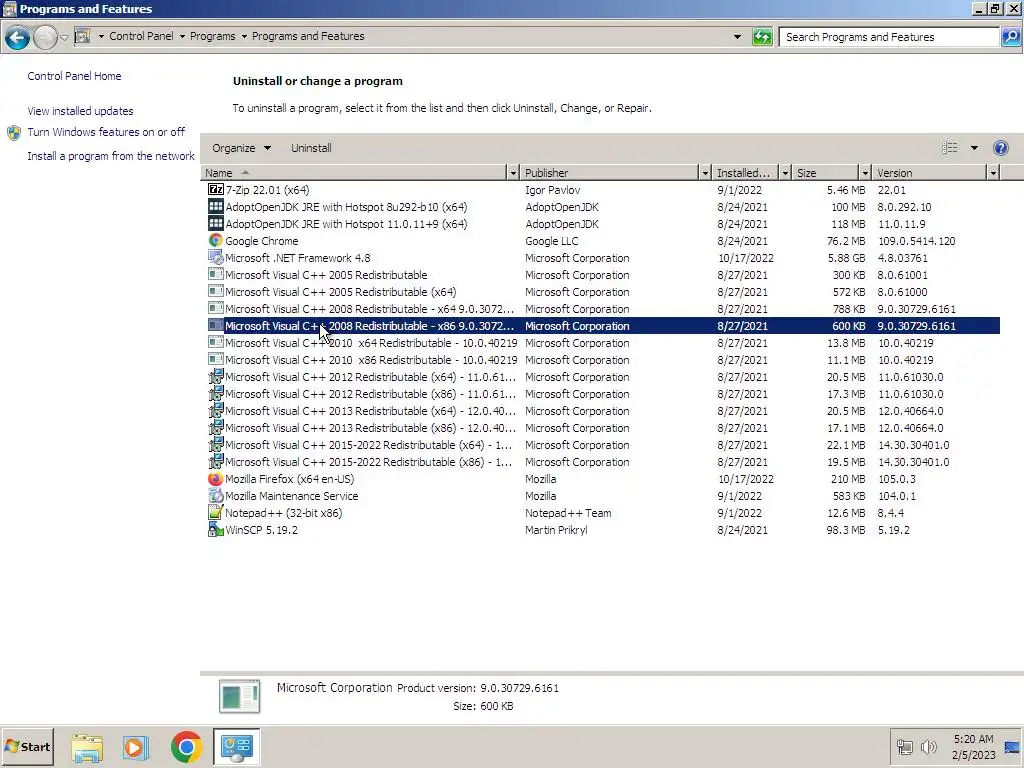Screen dimensions: 1024x768
Task: Open the Control Panel Home link
Action: pos(74,76)
